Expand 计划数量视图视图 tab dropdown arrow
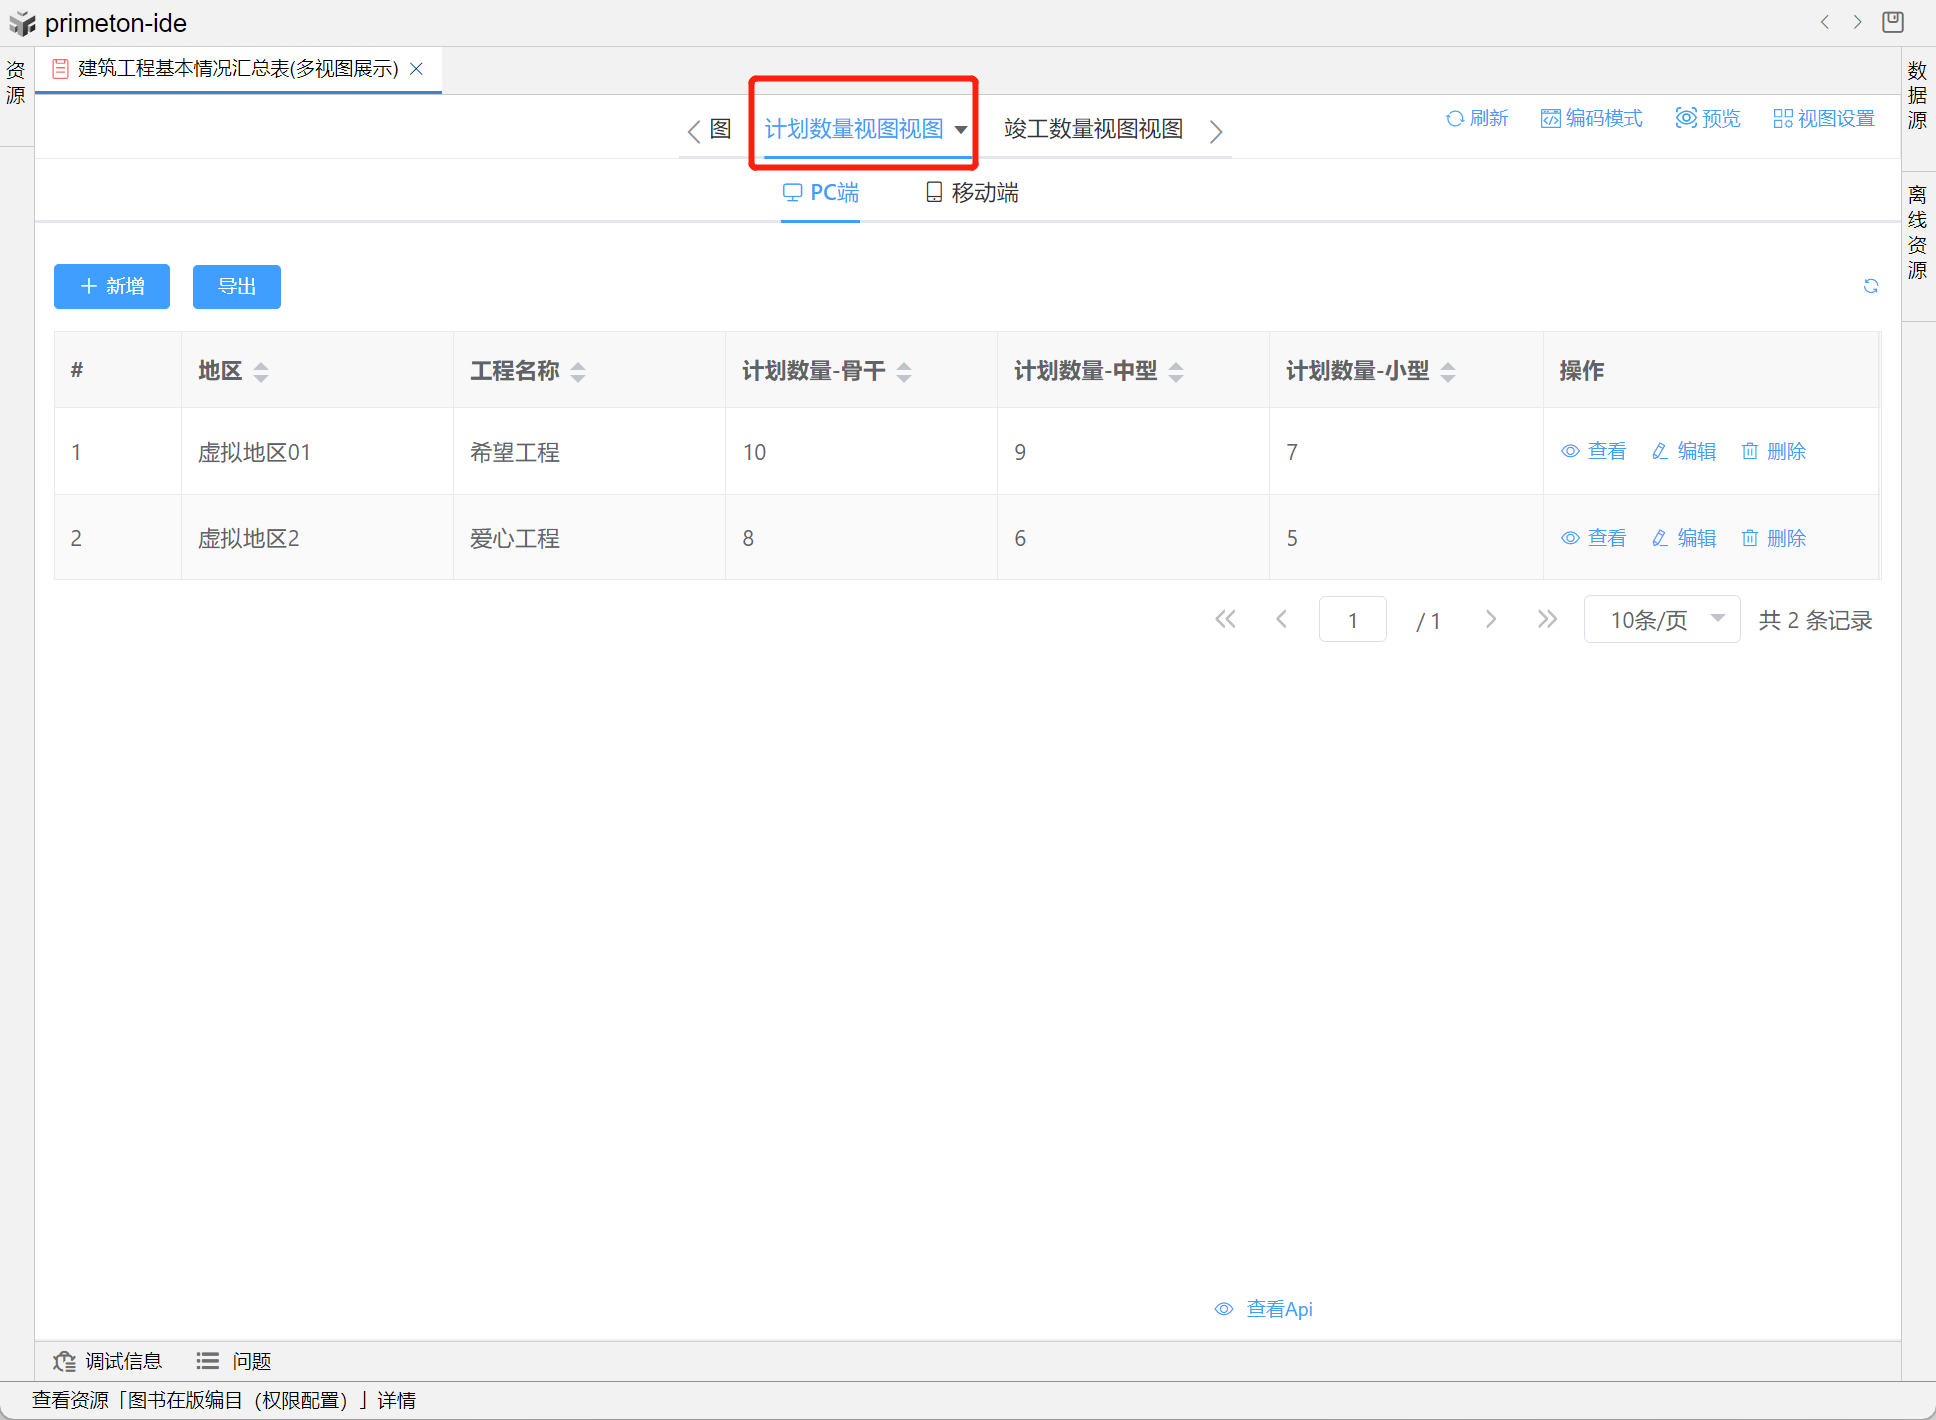 pos(961,130)
